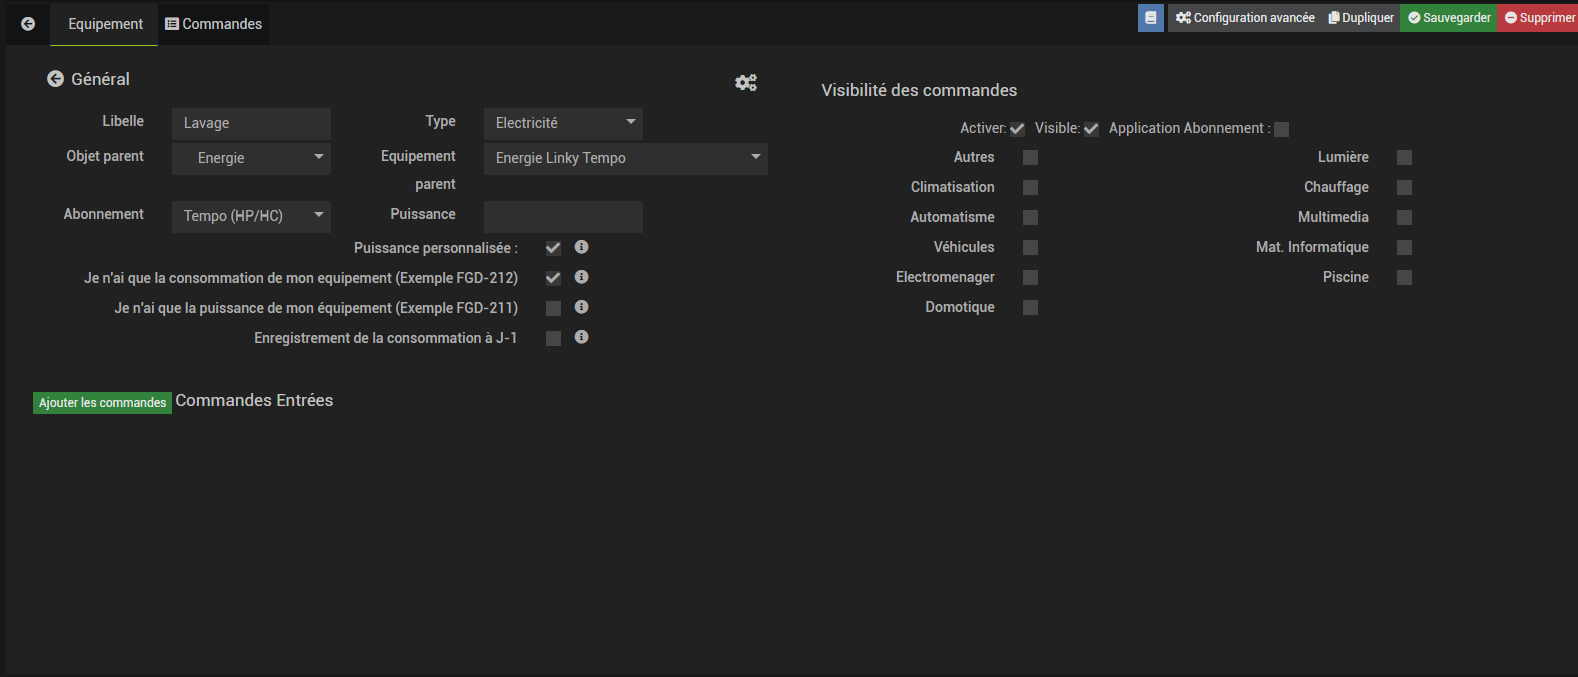Click info icon for FGD-211 power option
This screenshot has height=677, width=1578.
pos(581,307)
